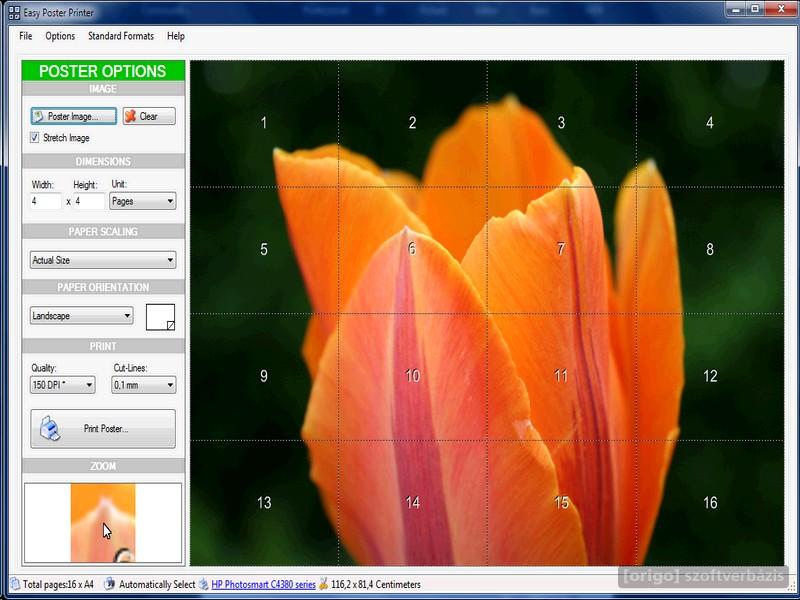Click the Height input field
Screen dimensions: 800x600
coord(89,201)
